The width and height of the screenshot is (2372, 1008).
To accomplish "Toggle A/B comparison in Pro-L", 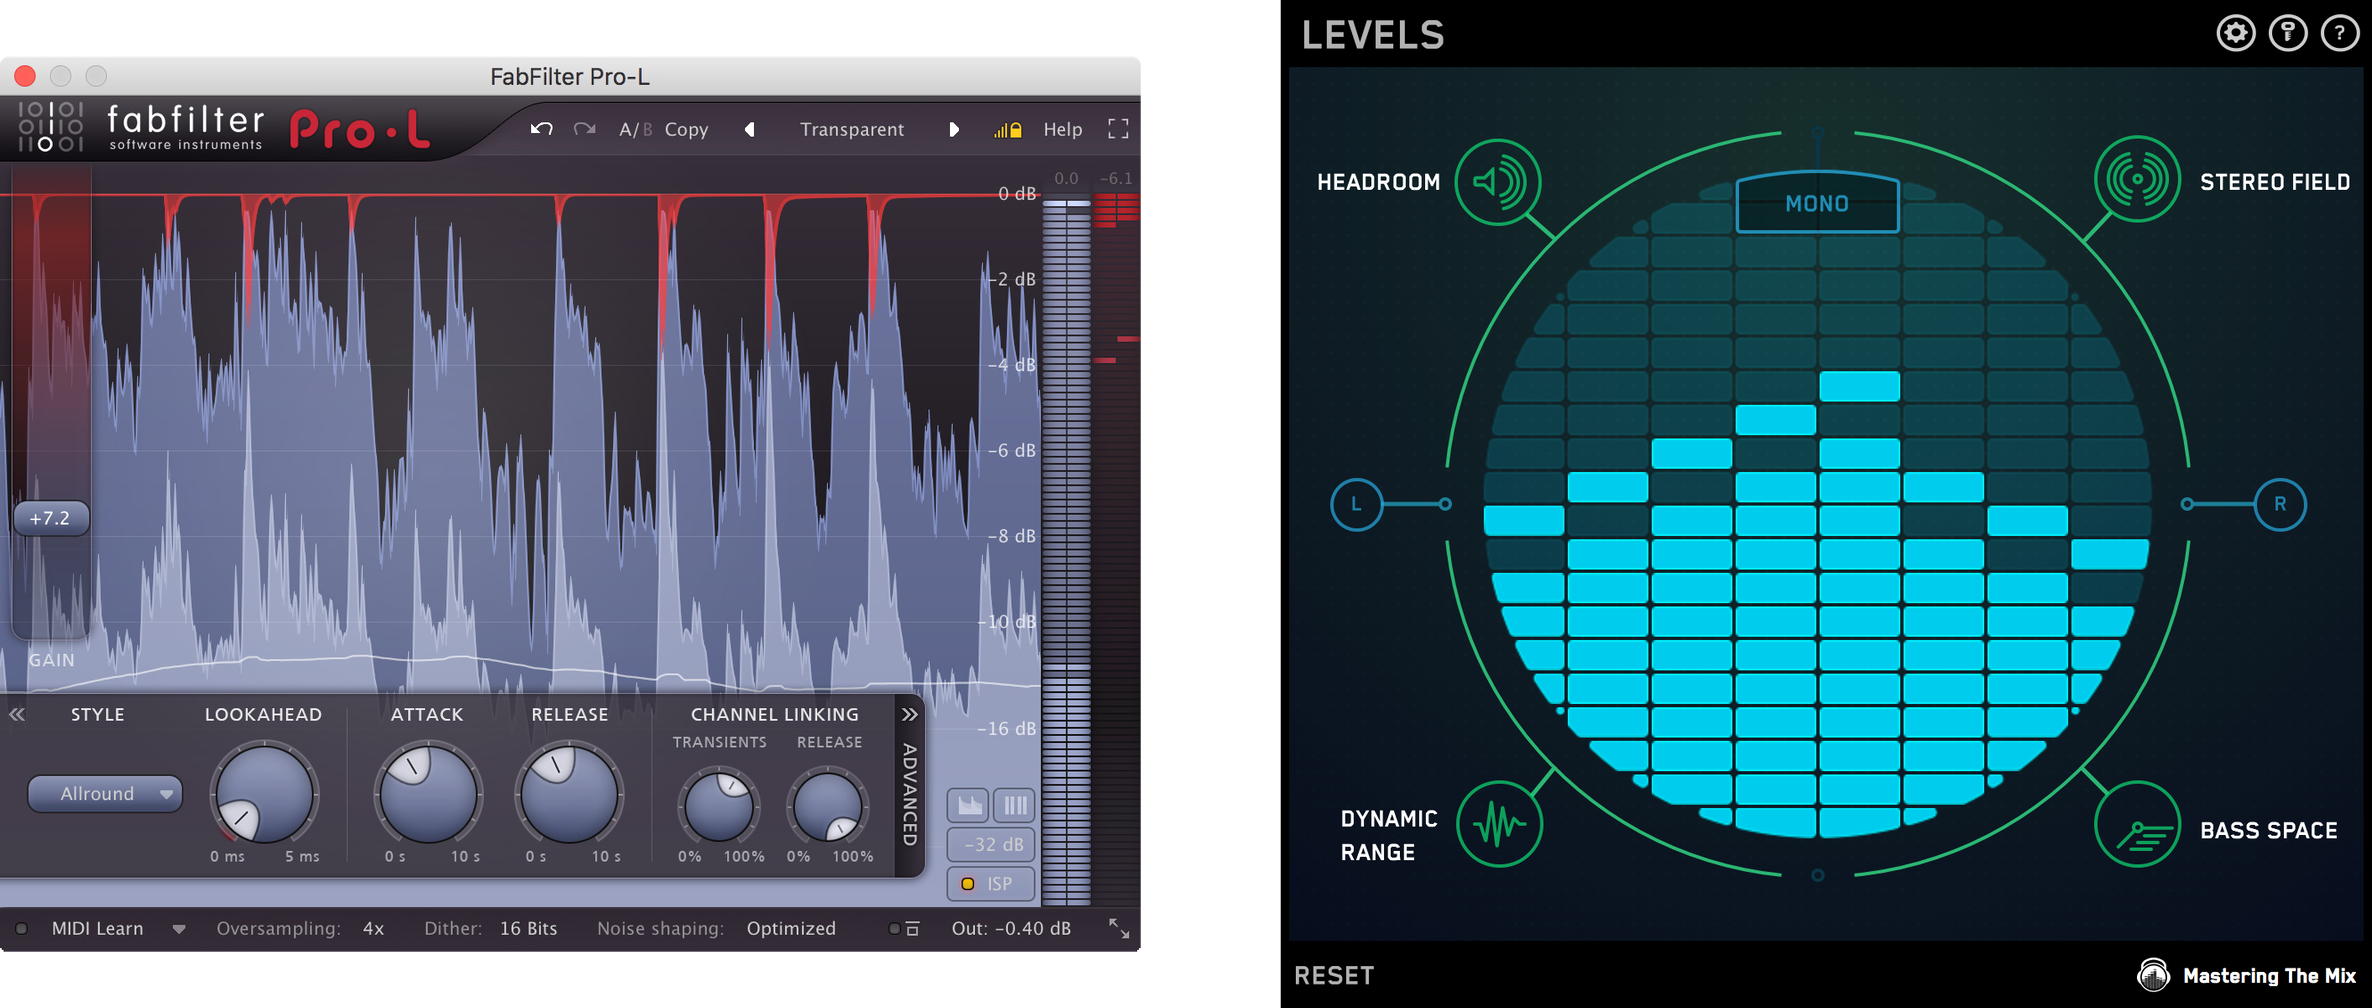I will tap(635, 129).
